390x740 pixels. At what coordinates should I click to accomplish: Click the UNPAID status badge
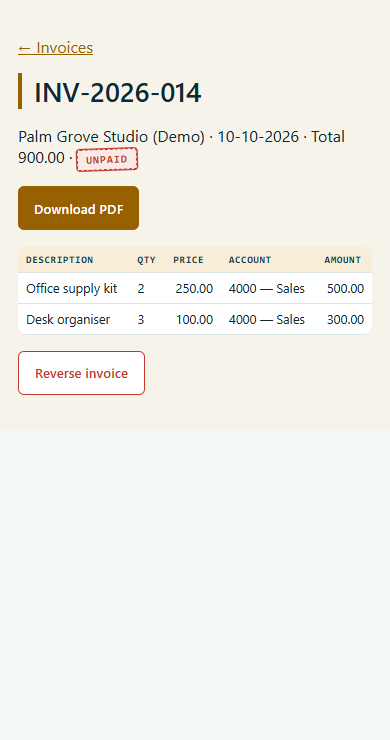pyautogui.click(x=107, y=160)
